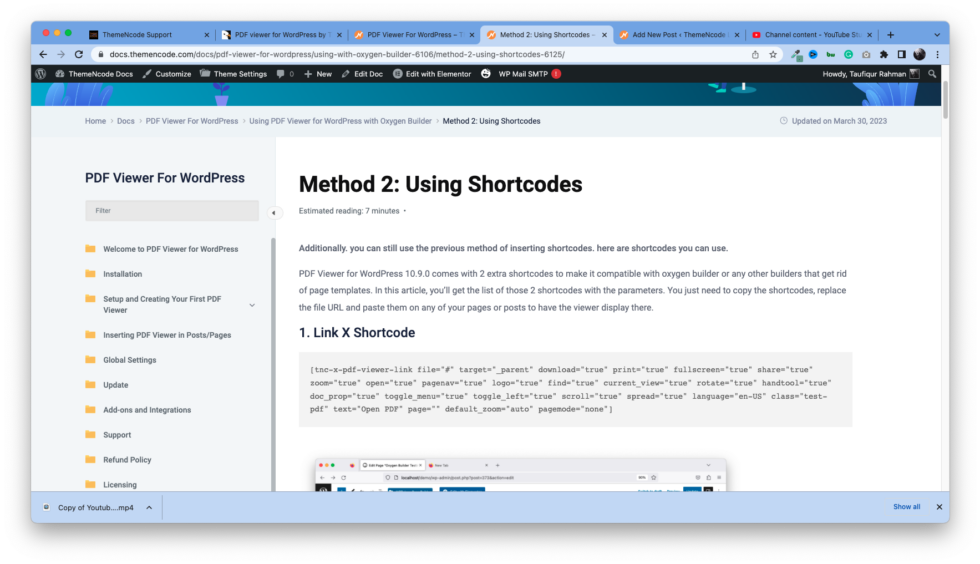Click the Grammarly extension icon

pyautogui.click(x=848, y=54)
